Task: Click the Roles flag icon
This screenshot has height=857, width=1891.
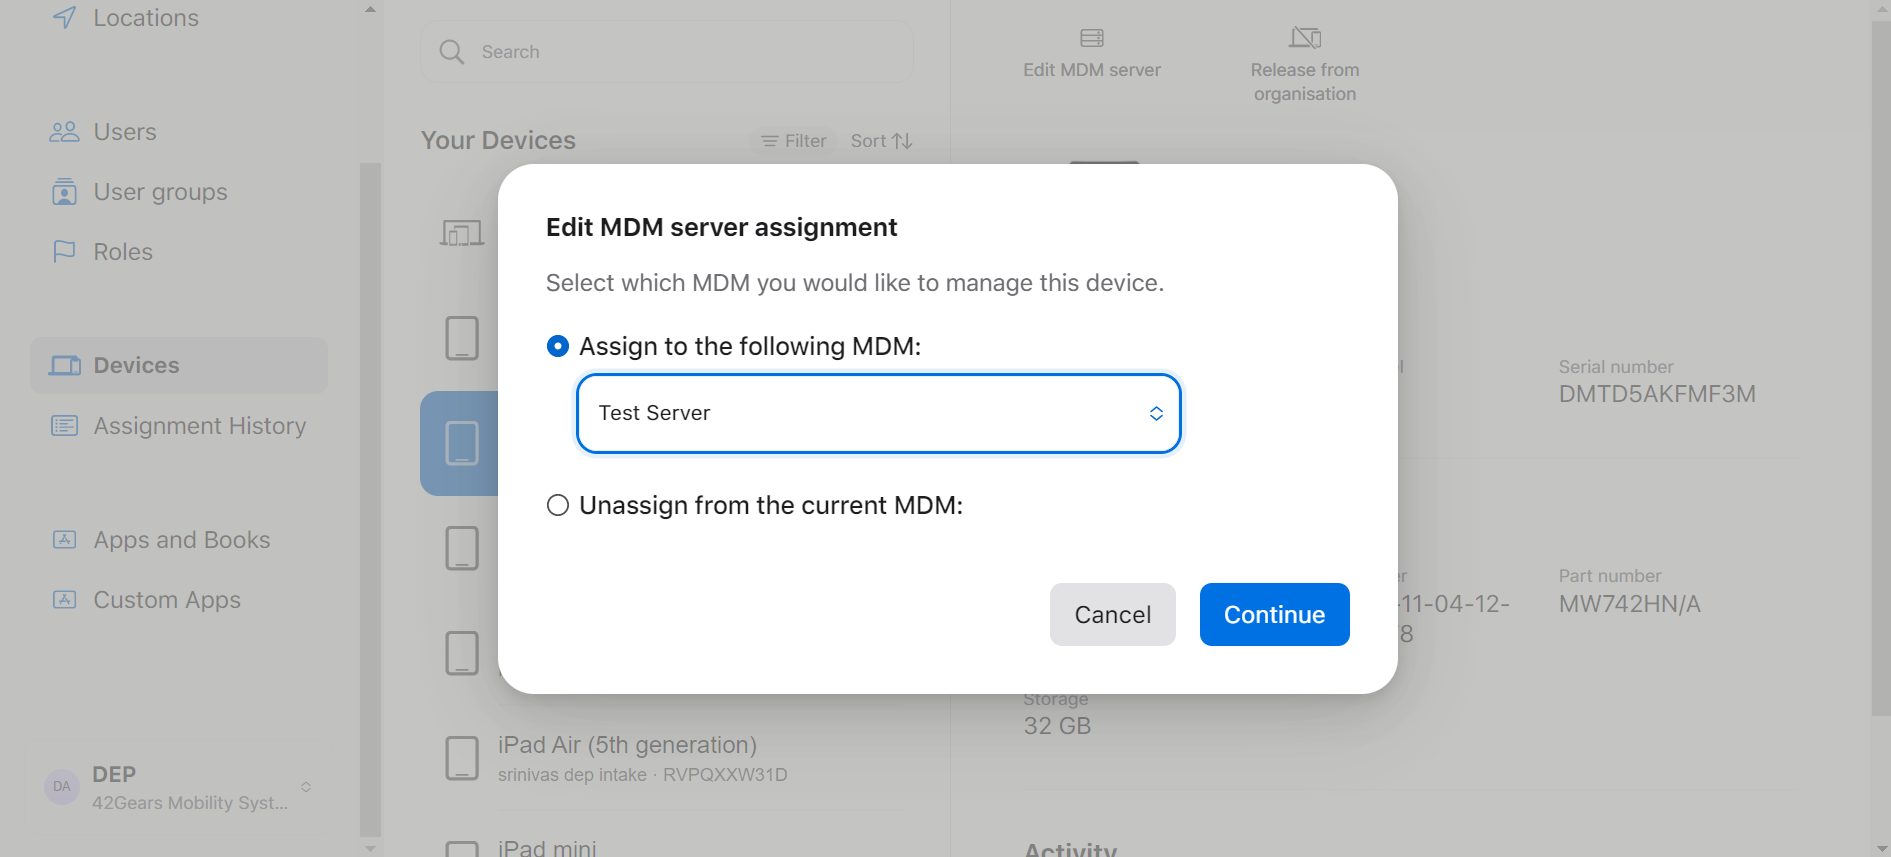Action: pyautogui.click(x=64, y=252)
